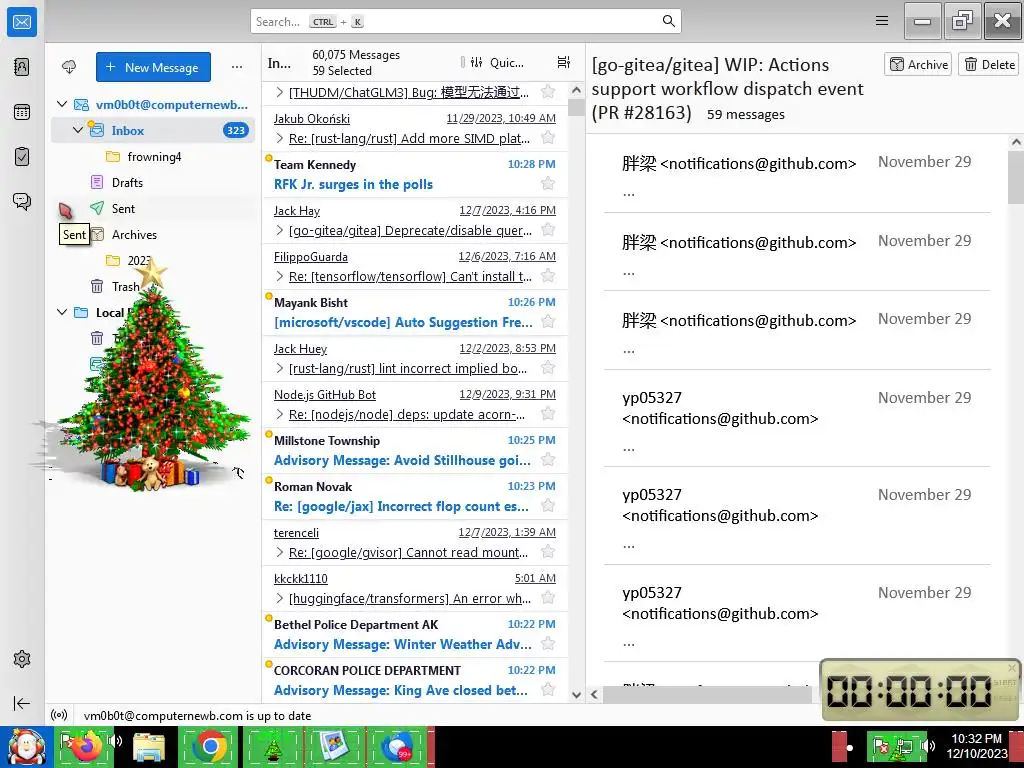Open the frowning4 subfolder
The height and width of the screenshot is (768, 1024).
click(153, 156)
